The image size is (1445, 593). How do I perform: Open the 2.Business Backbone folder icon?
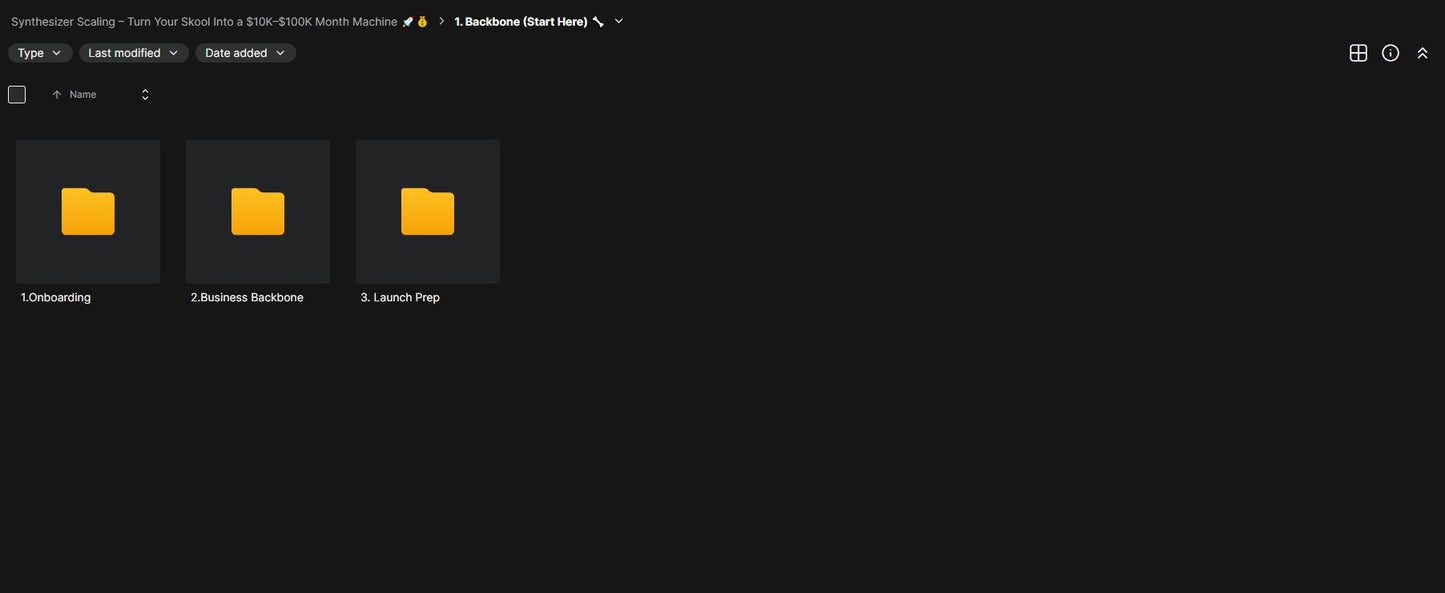(258, 211)
